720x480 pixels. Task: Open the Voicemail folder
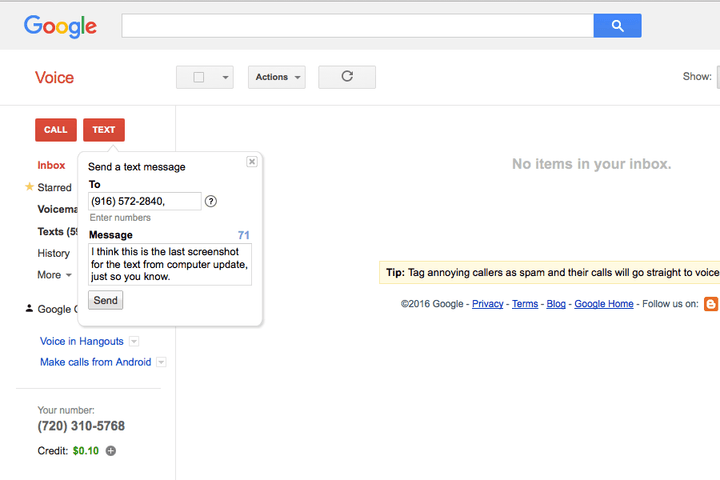pyautogui.click(x=57, y=209)
